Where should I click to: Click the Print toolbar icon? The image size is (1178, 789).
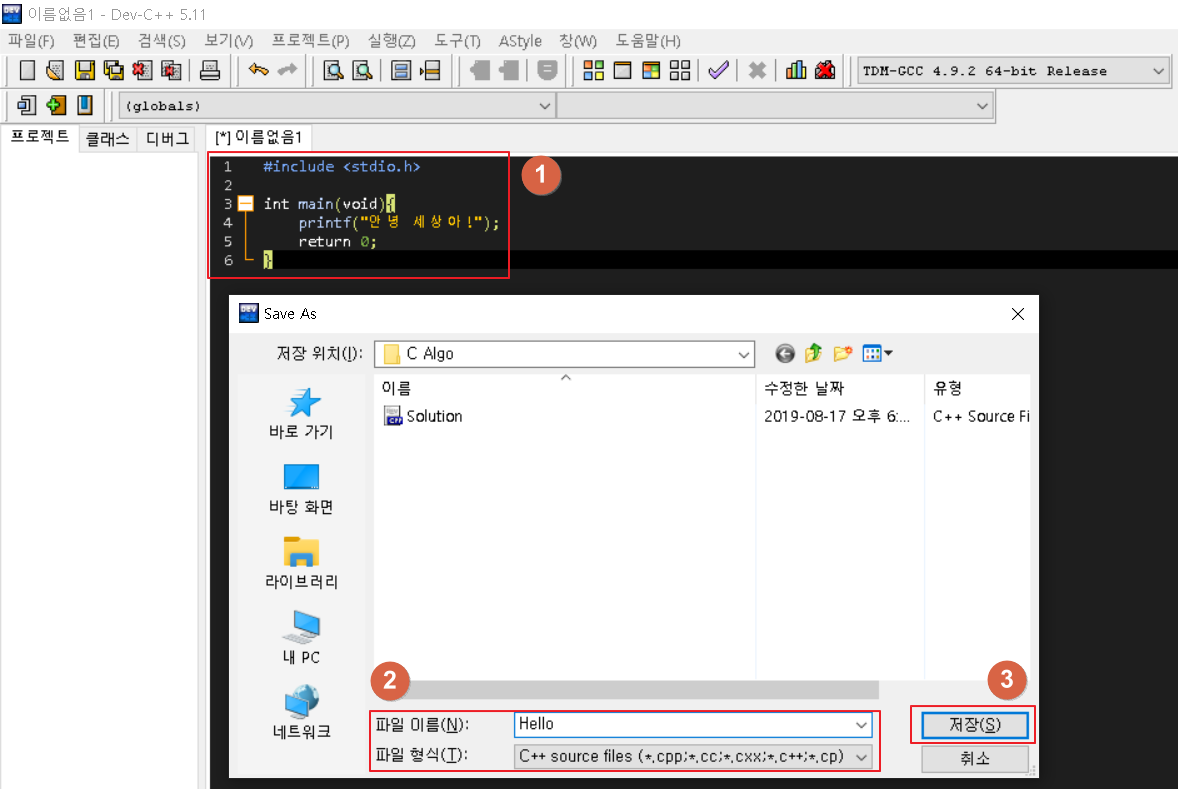tap(210, 71)
